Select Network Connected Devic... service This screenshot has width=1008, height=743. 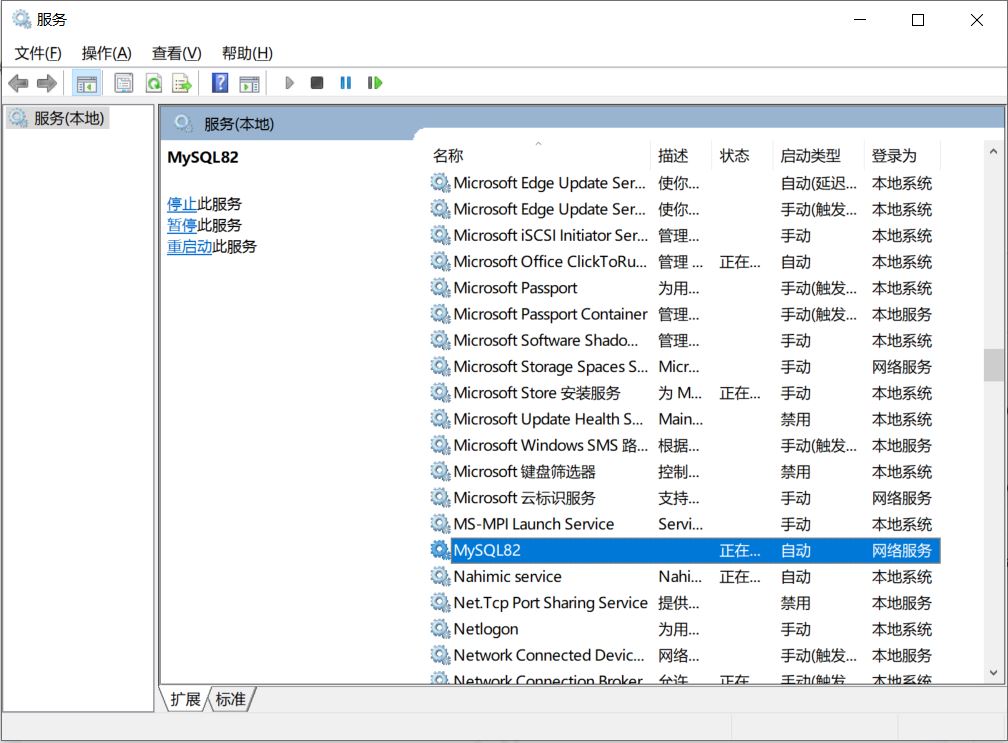[685, 655]
